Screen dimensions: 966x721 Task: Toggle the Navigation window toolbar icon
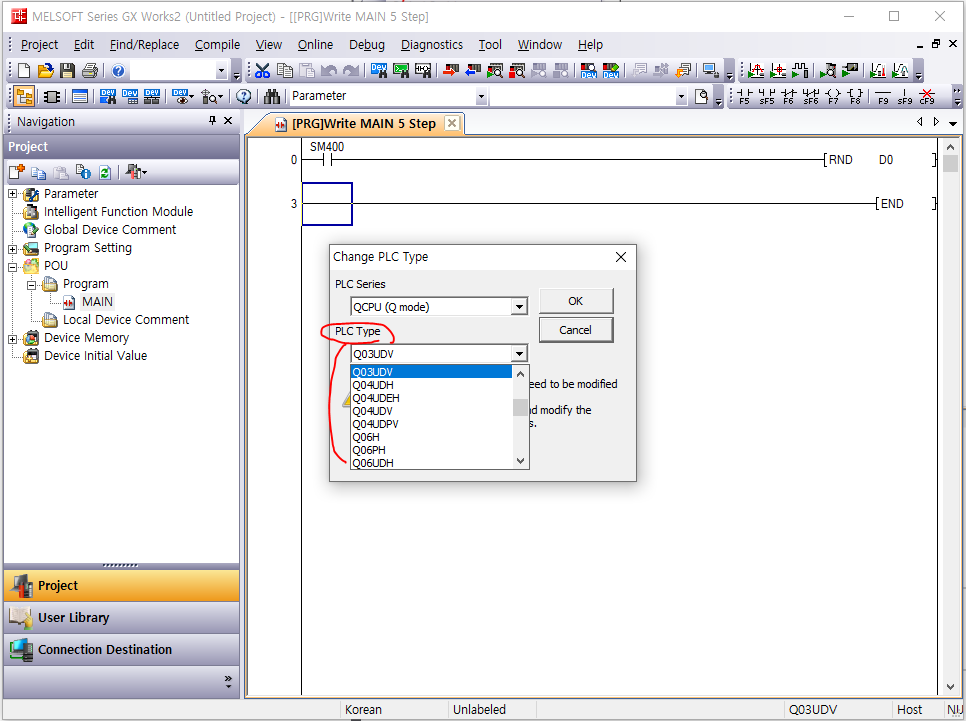24,96
